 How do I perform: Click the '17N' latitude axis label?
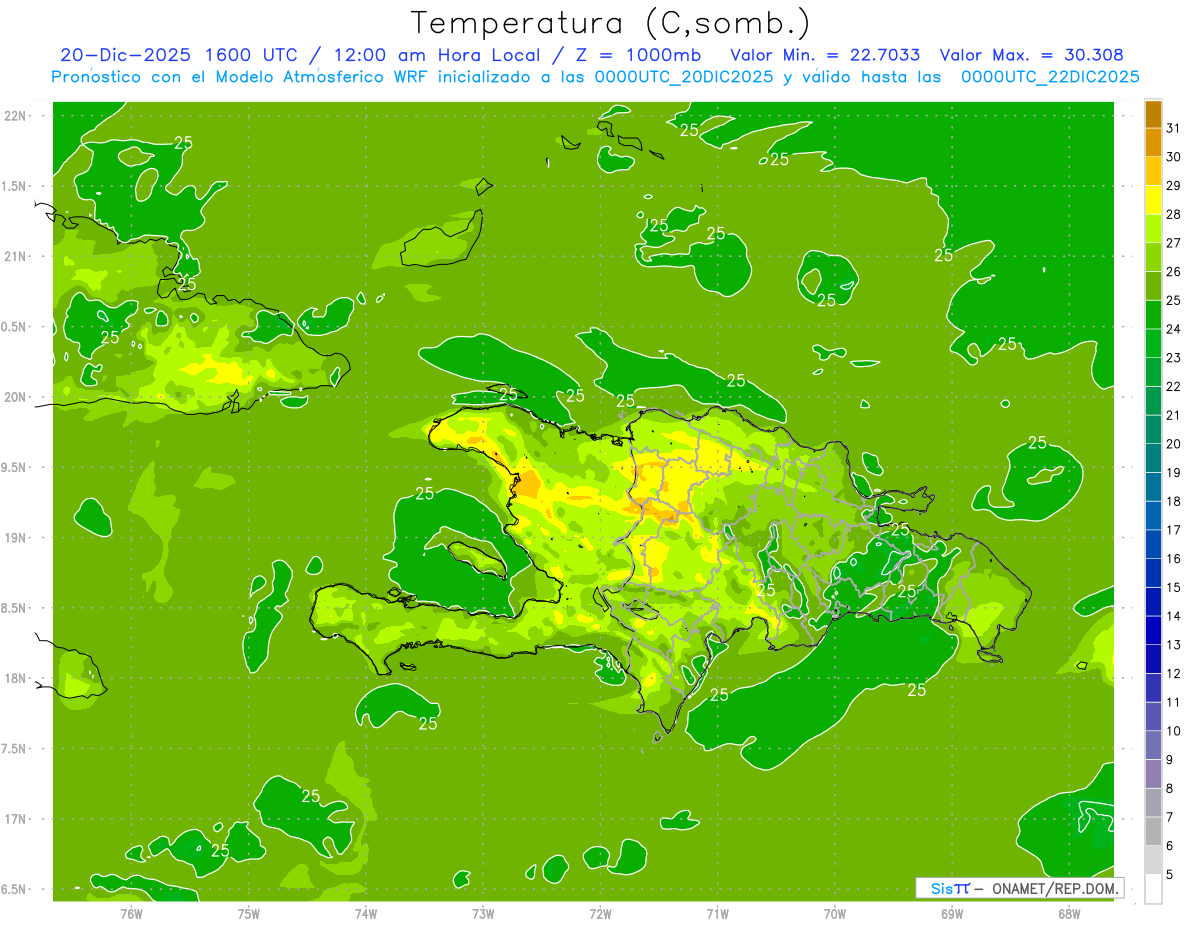(x=15, y=819)
